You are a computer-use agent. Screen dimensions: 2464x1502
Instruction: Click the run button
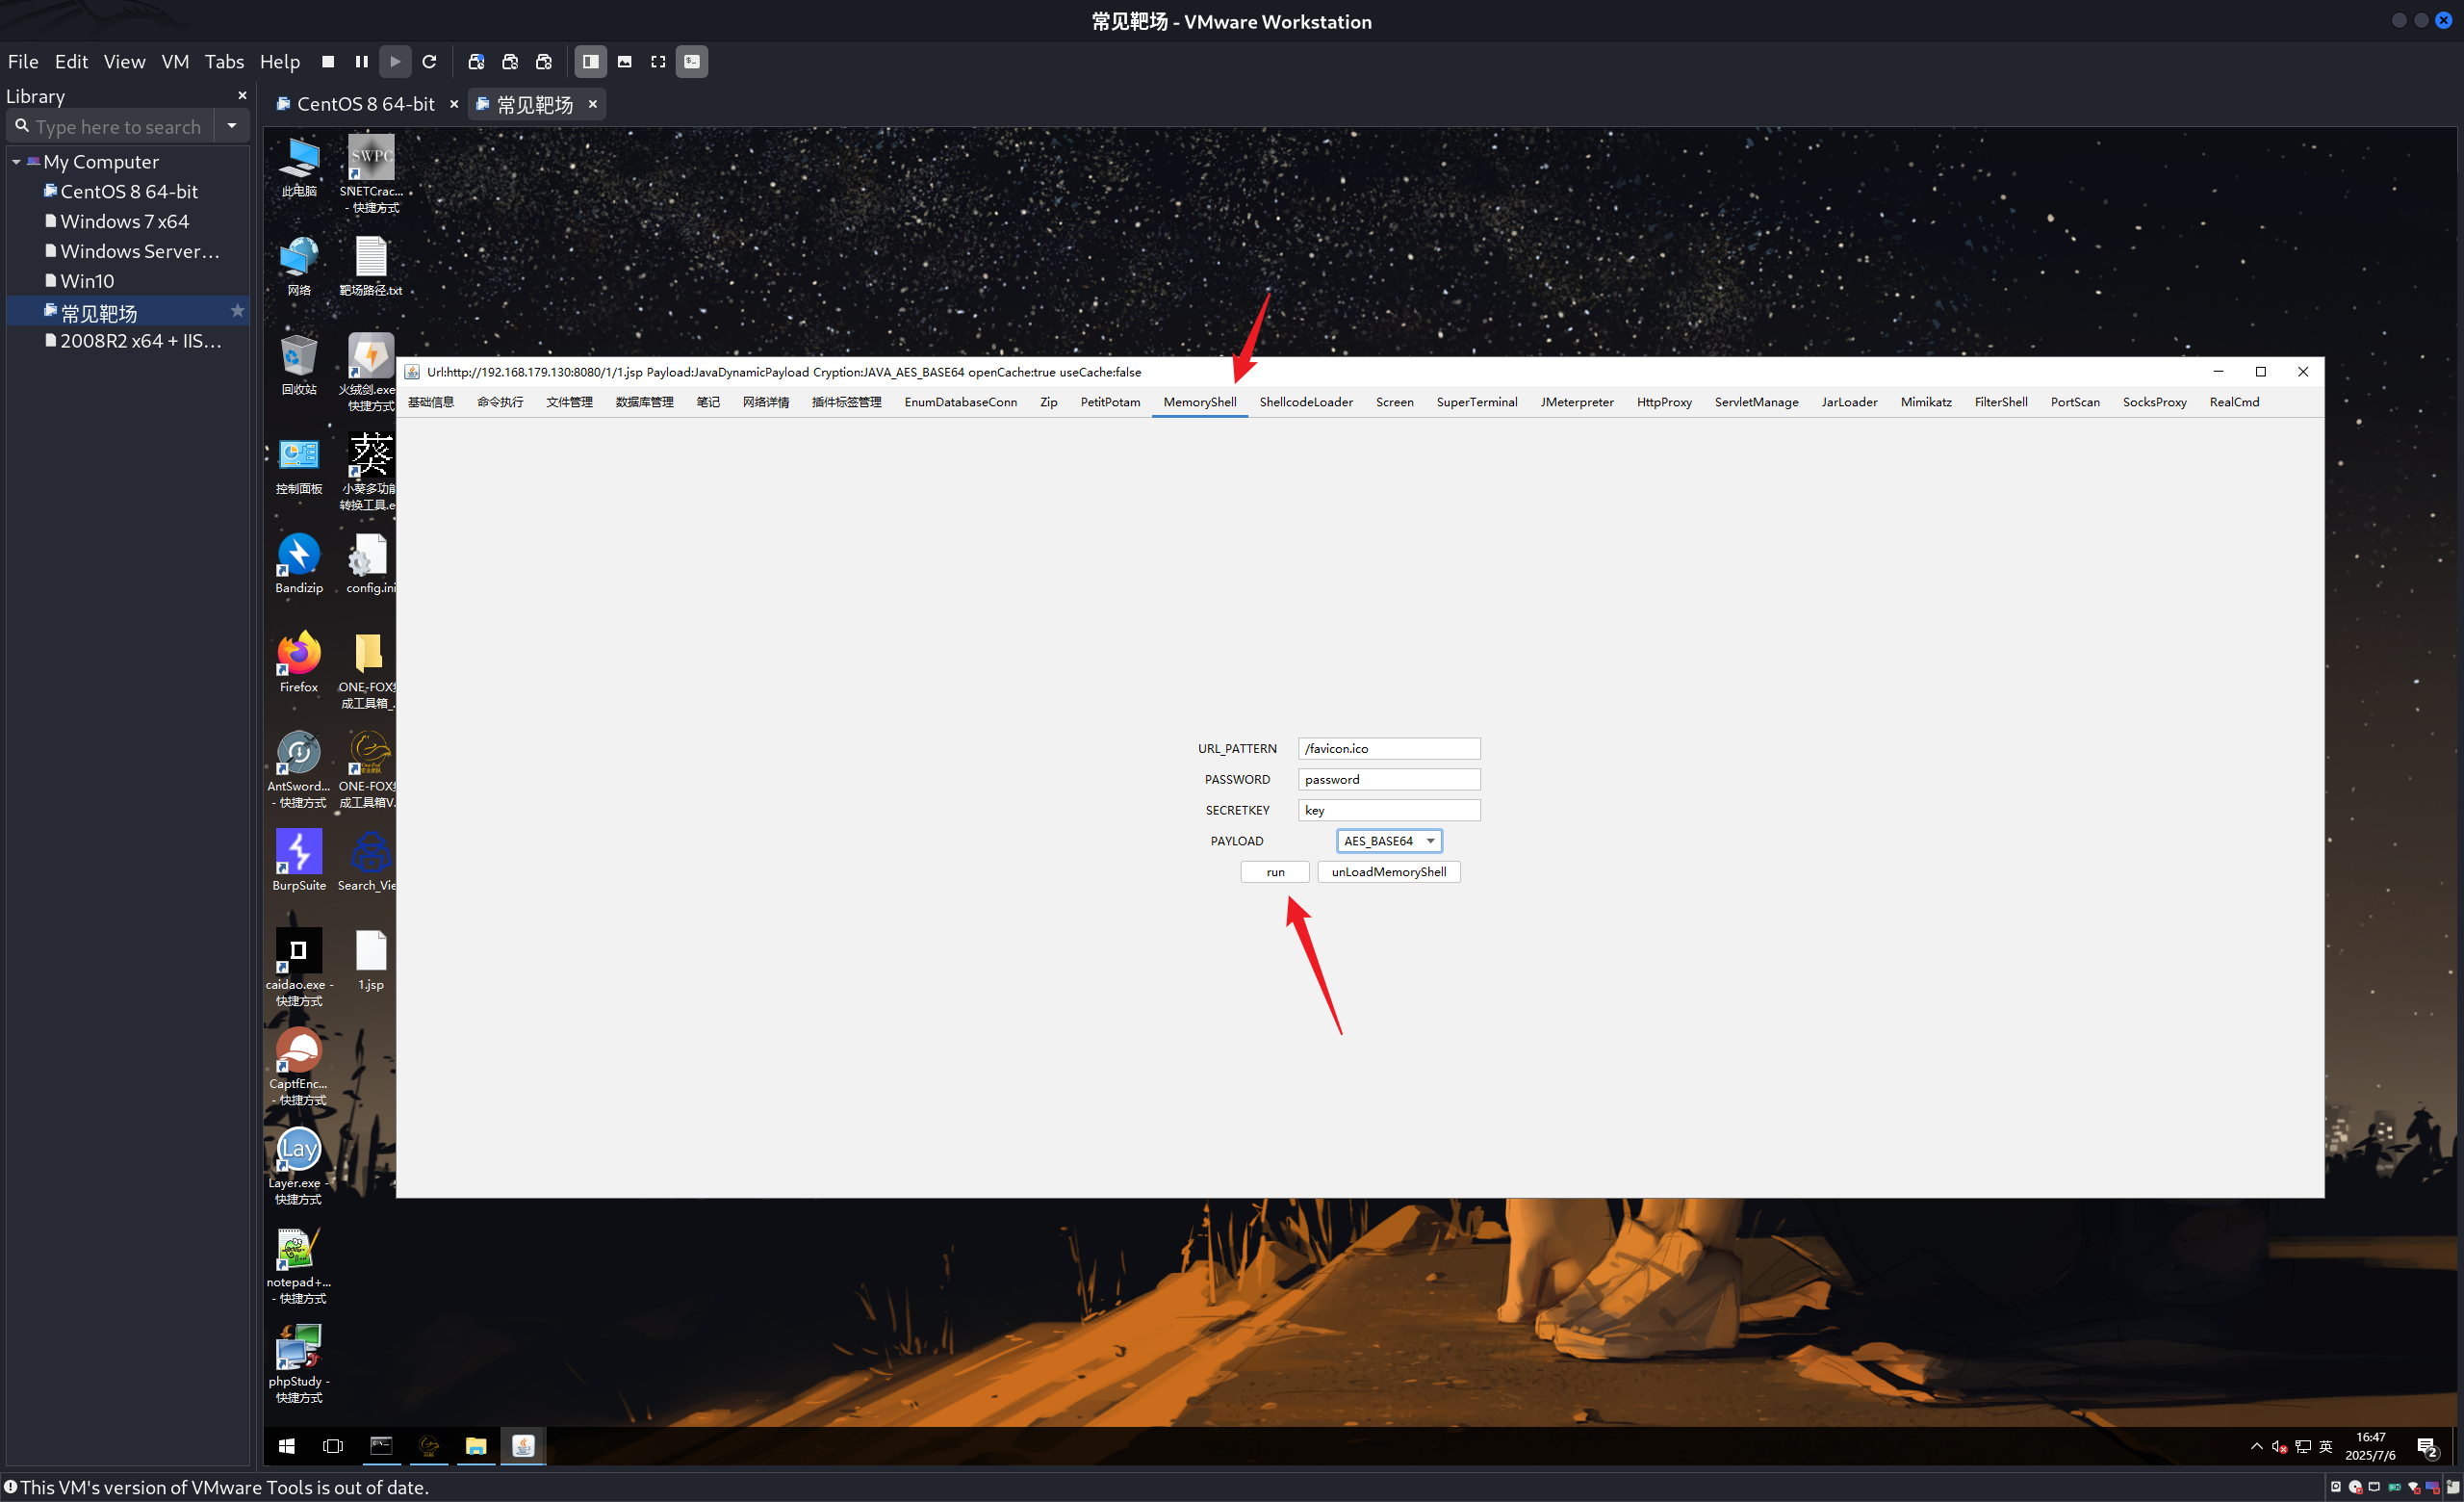[1275, 872]
